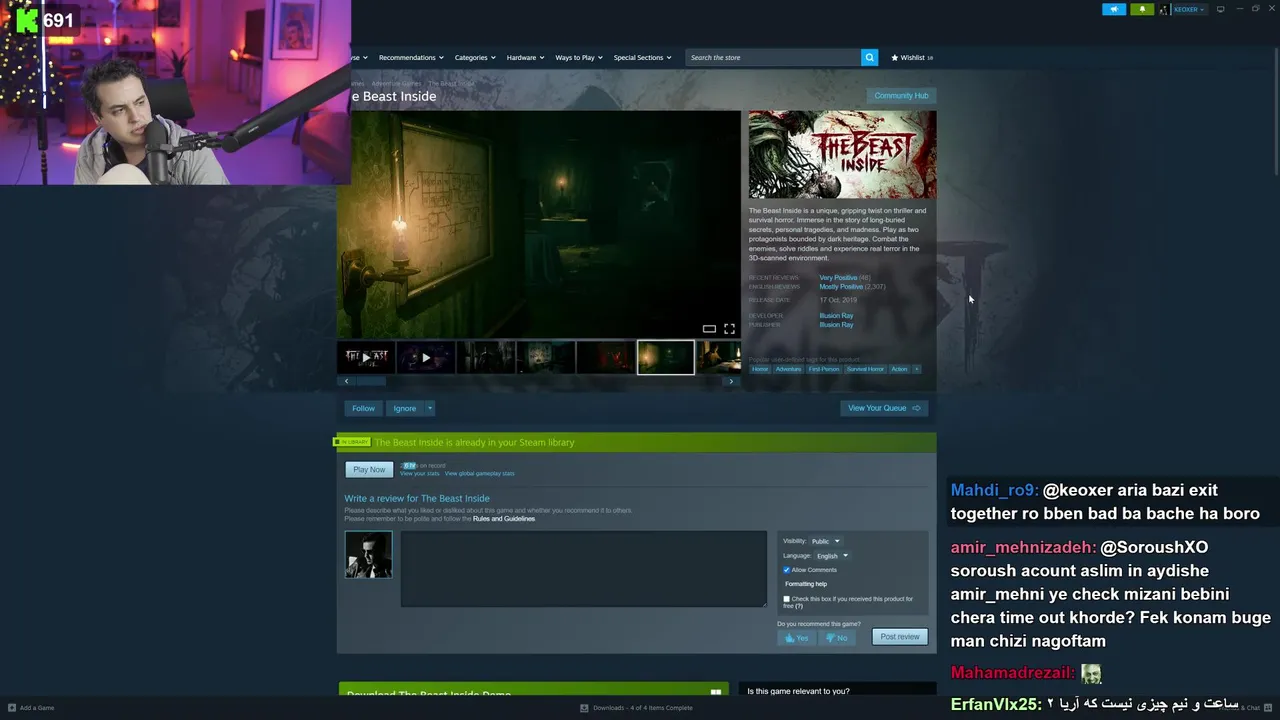Open the Categories dropdown menu
This screenshot has width=1280, height=720.
coord(475,58)
